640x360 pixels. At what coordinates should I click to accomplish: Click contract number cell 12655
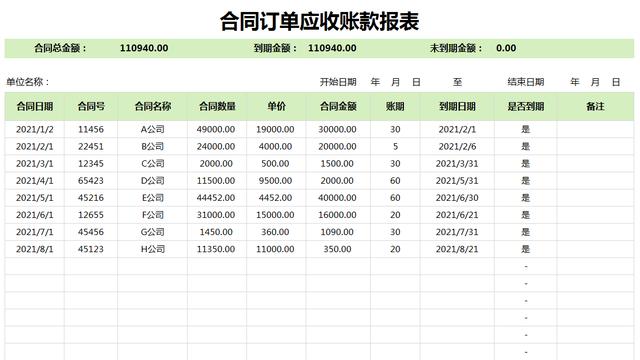click(x=91, y=215)
